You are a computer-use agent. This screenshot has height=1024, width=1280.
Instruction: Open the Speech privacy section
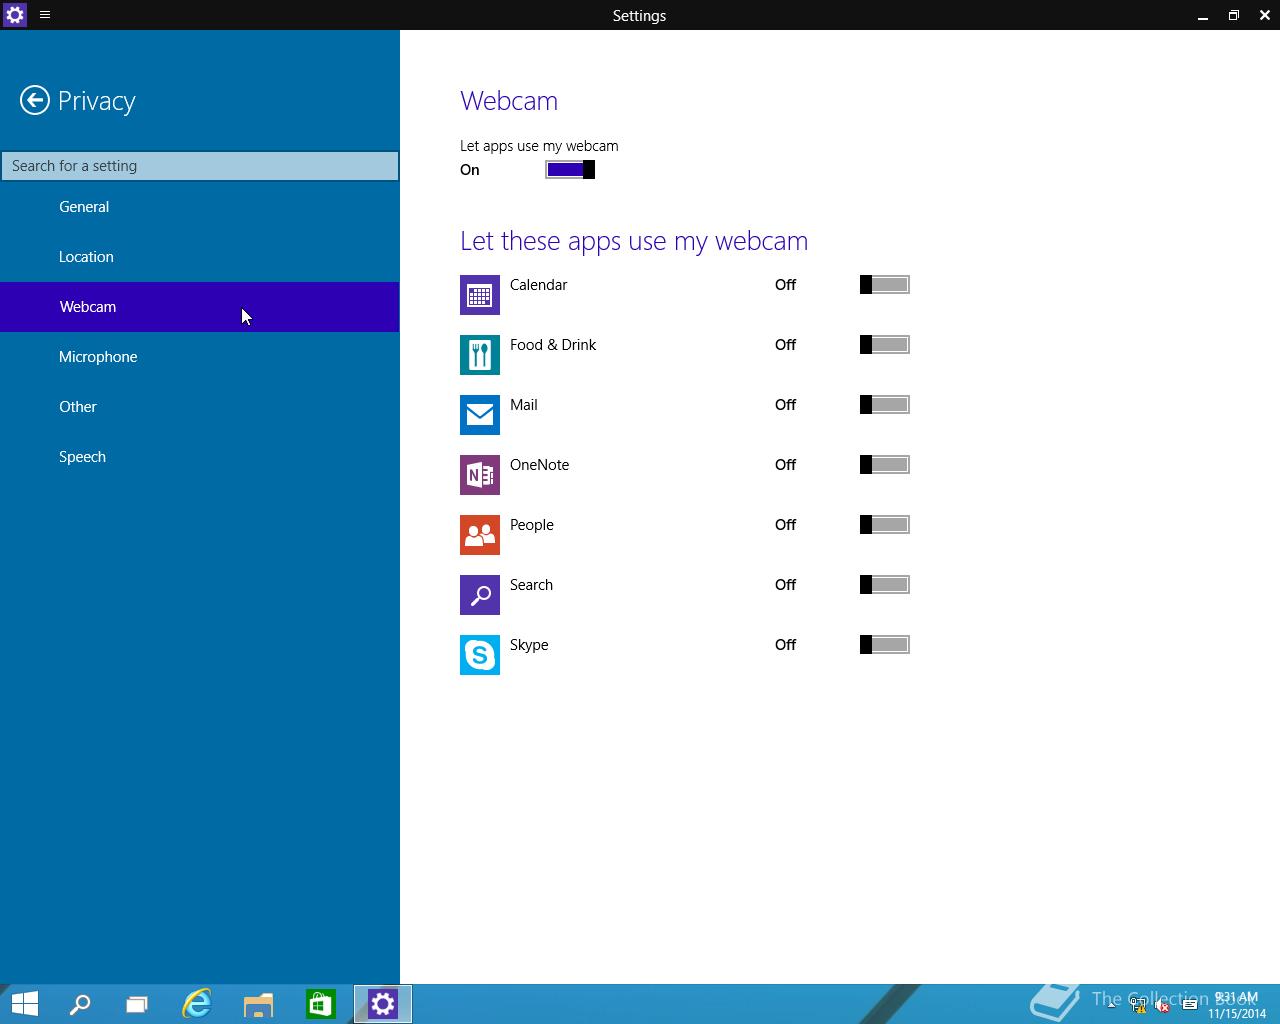pyautogui.click(x=82, y=457)
